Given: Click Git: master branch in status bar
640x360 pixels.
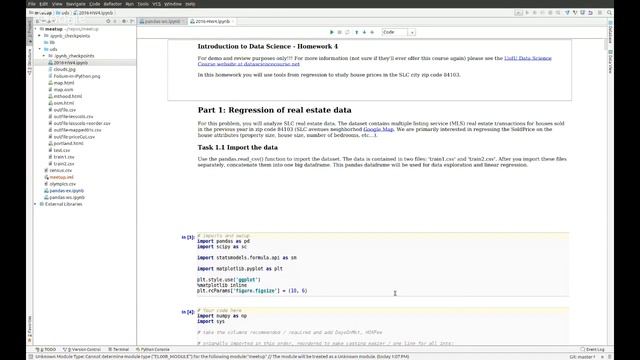Looking at the screenshot, I should pyautogui.click(x=583, y=357).
